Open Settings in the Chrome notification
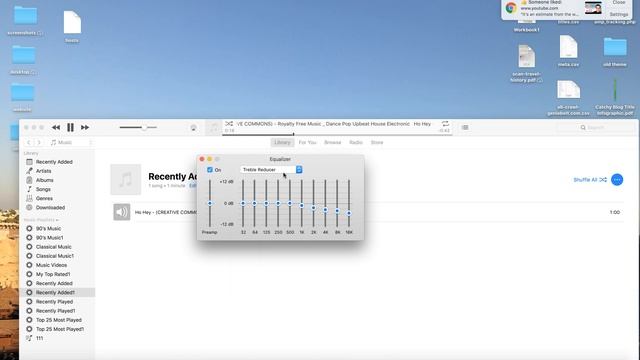The image size is (640, 360). click(618, 14)
